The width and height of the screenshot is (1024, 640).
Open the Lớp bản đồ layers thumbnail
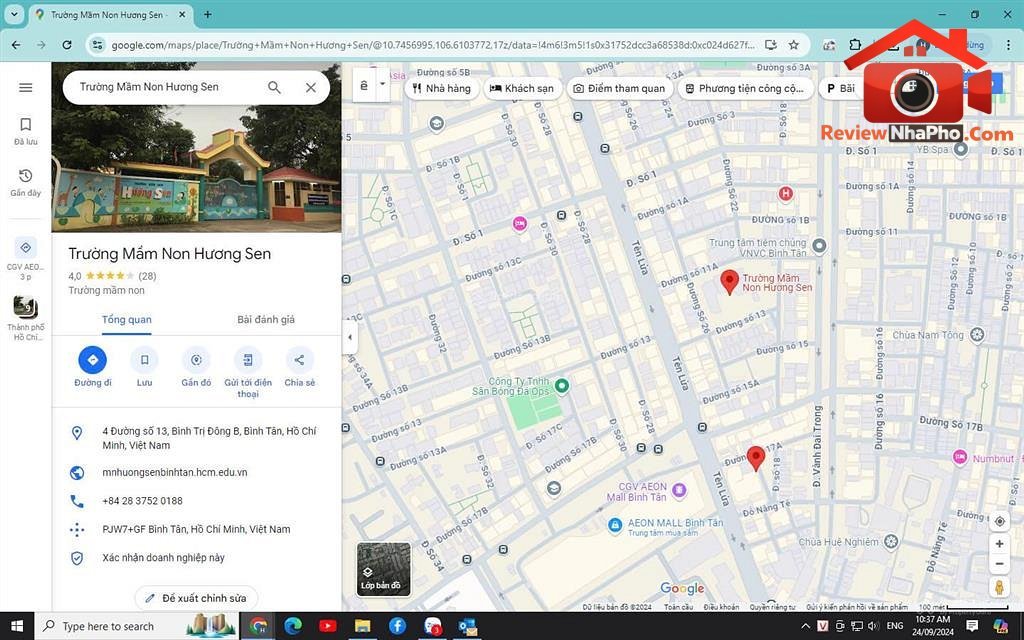(384, 569)
